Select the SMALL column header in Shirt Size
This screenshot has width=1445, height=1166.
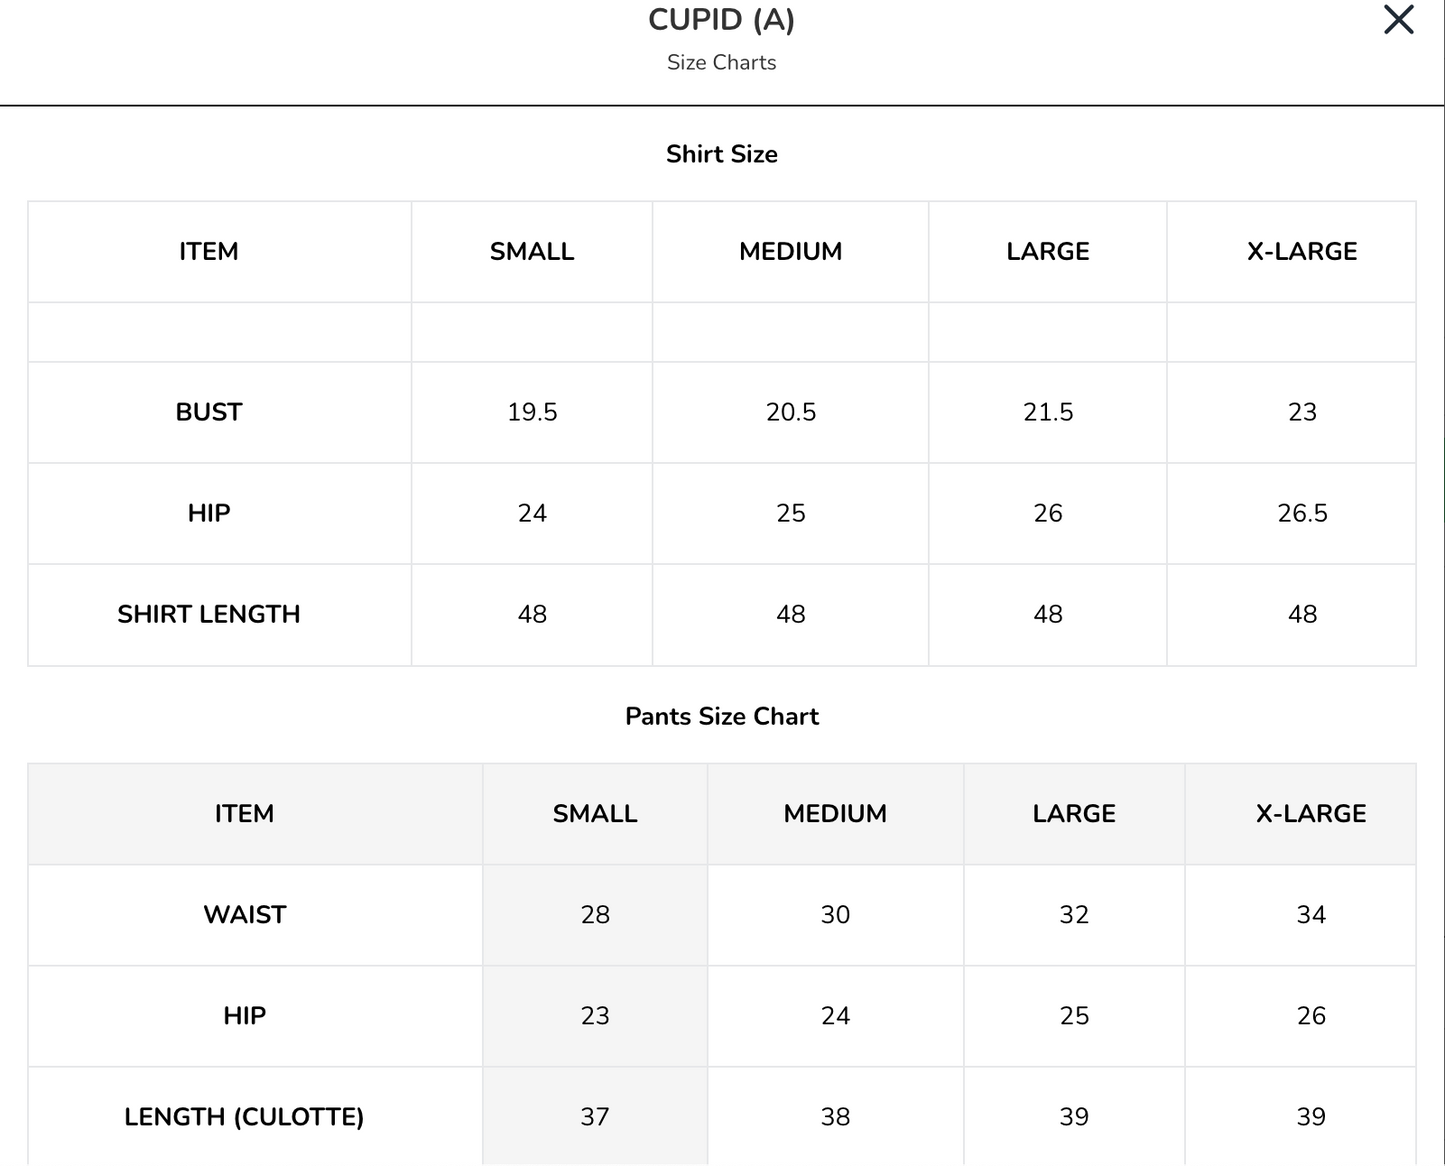[532, 251]
